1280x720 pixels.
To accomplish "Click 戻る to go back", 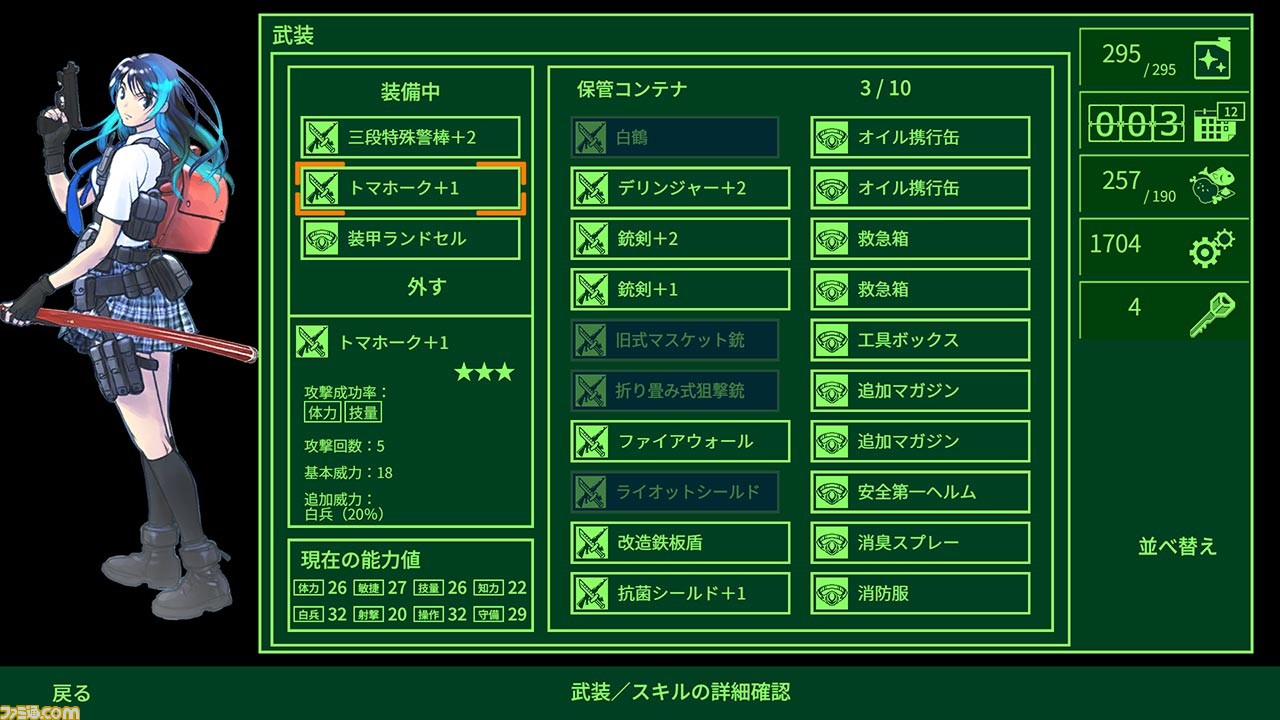I will tap(71, 693).
